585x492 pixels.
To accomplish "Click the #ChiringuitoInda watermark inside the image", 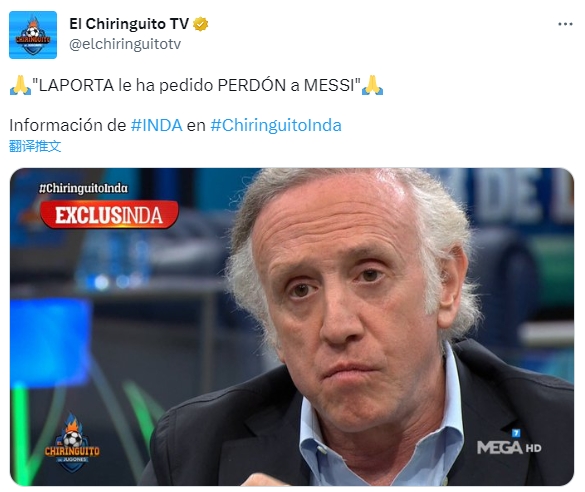I will click(83, 188).
